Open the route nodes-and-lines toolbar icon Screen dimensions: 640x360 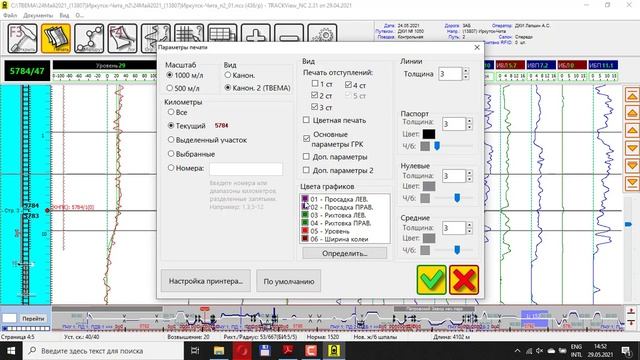click(x=89, y=38)
